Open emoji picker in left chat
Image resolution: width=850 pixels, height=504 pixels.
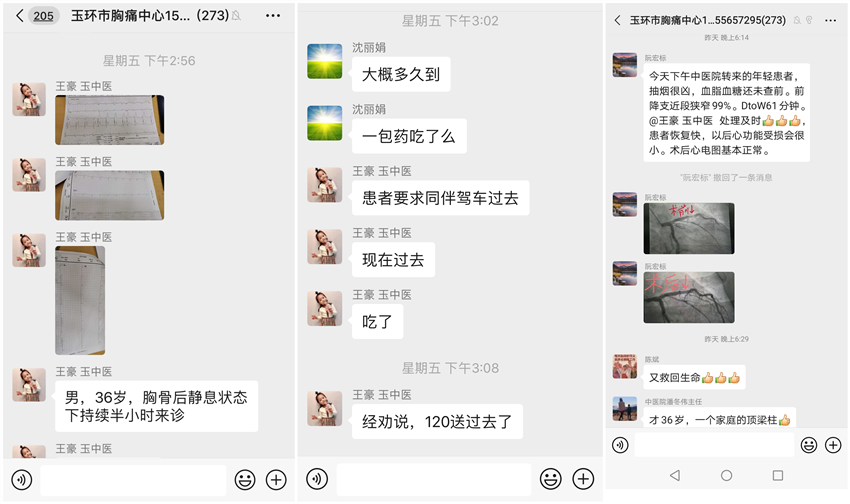[x=245, y=480]
